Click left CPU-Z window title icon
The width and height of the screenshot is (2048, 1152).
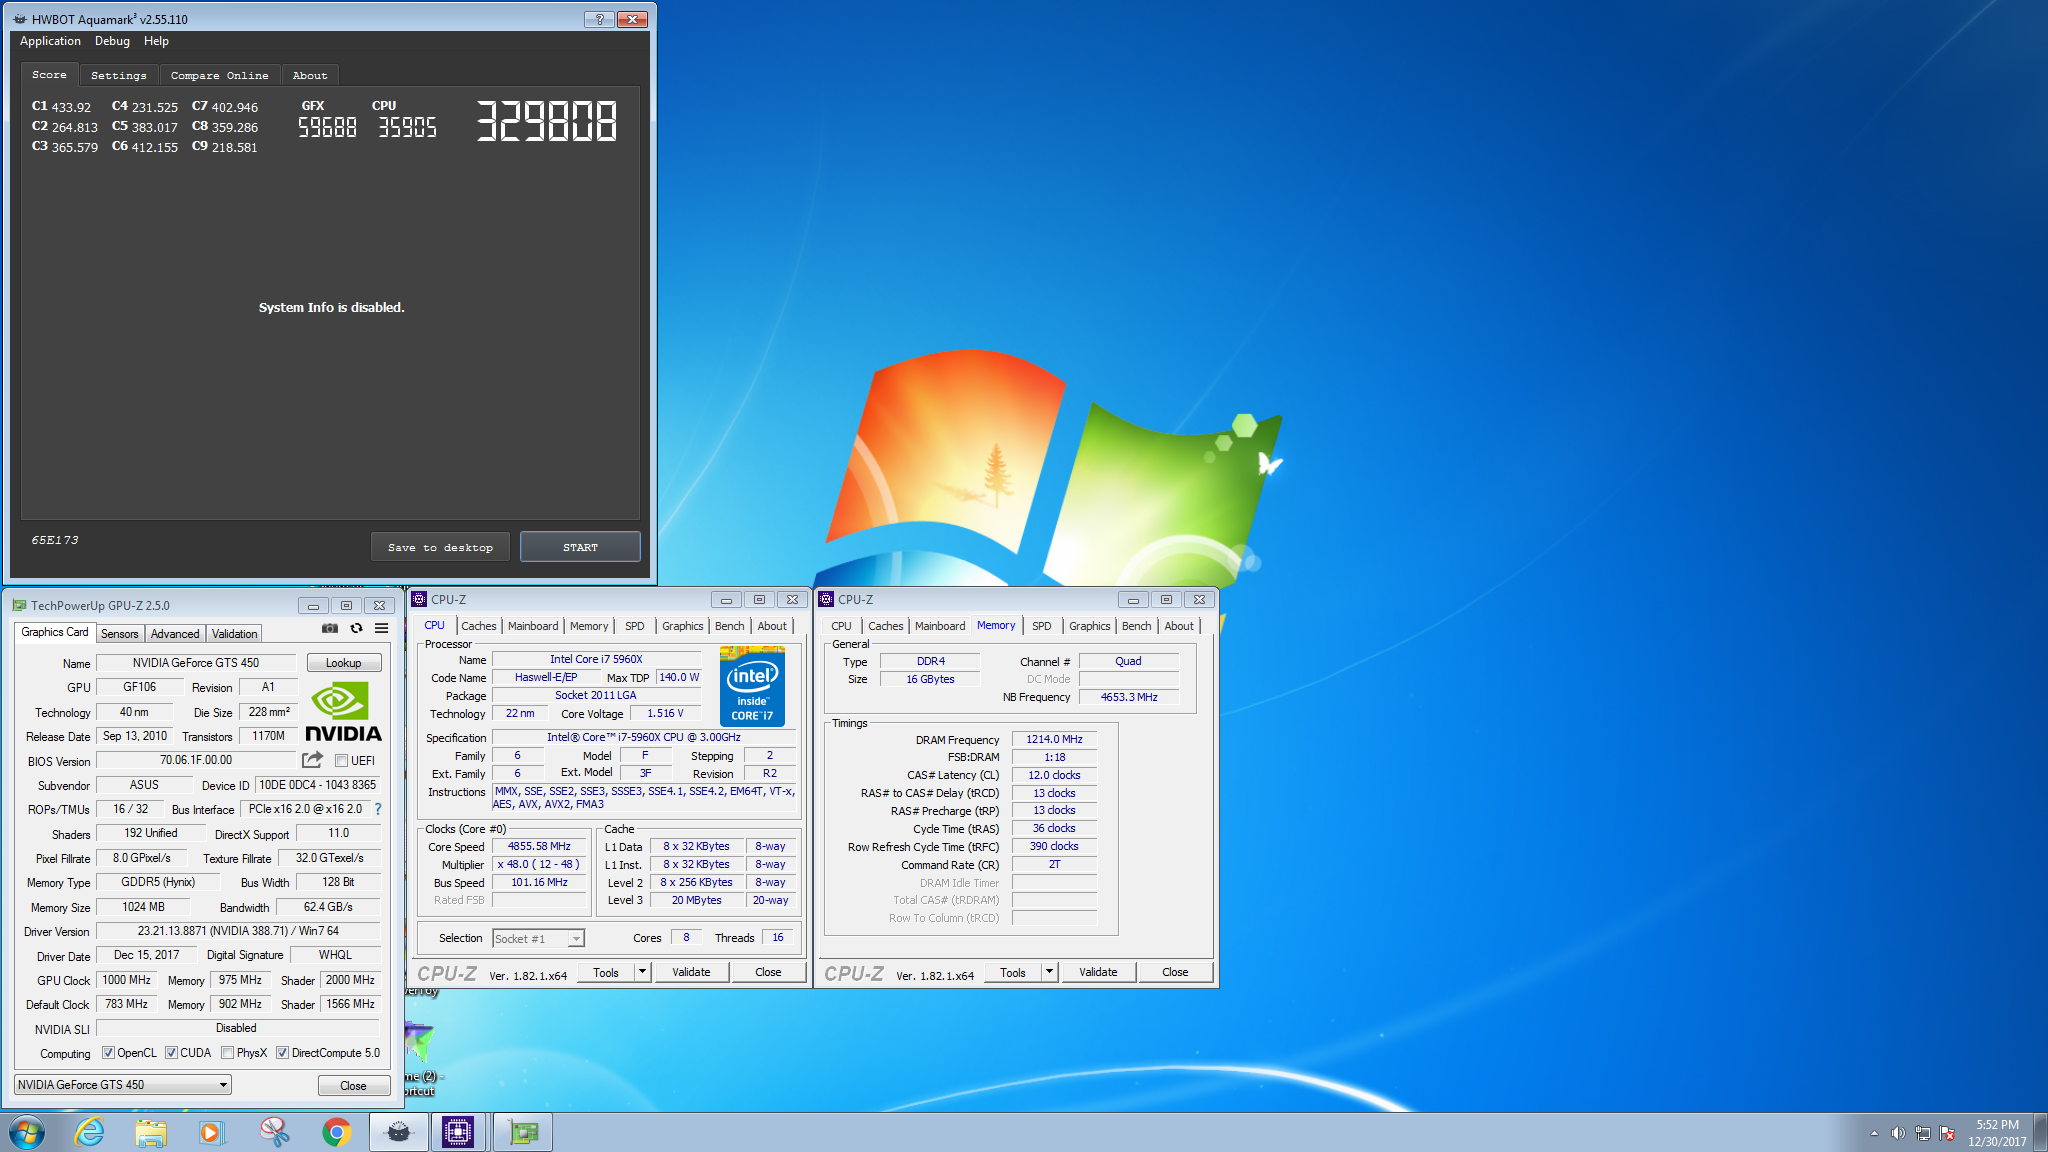coord(420,599)
